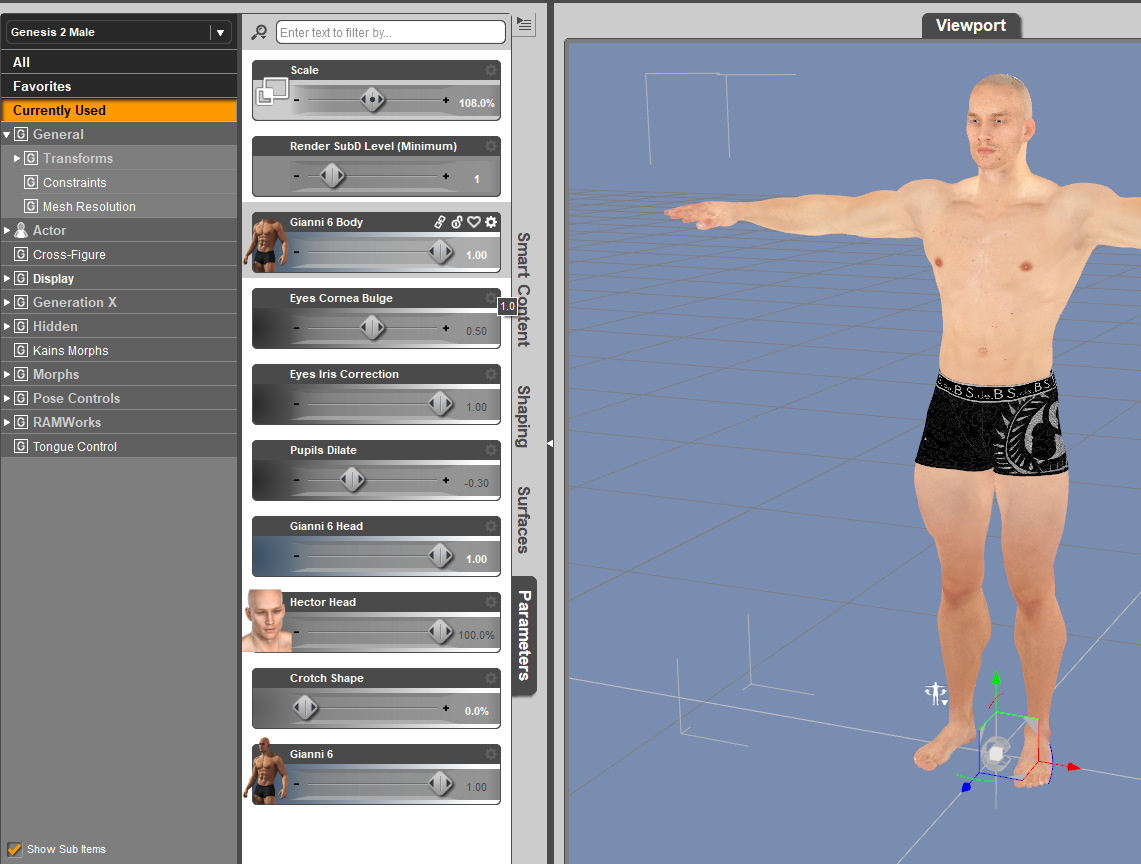
Task: Expand the Generation X group
Action: click(x=7, y=302)
